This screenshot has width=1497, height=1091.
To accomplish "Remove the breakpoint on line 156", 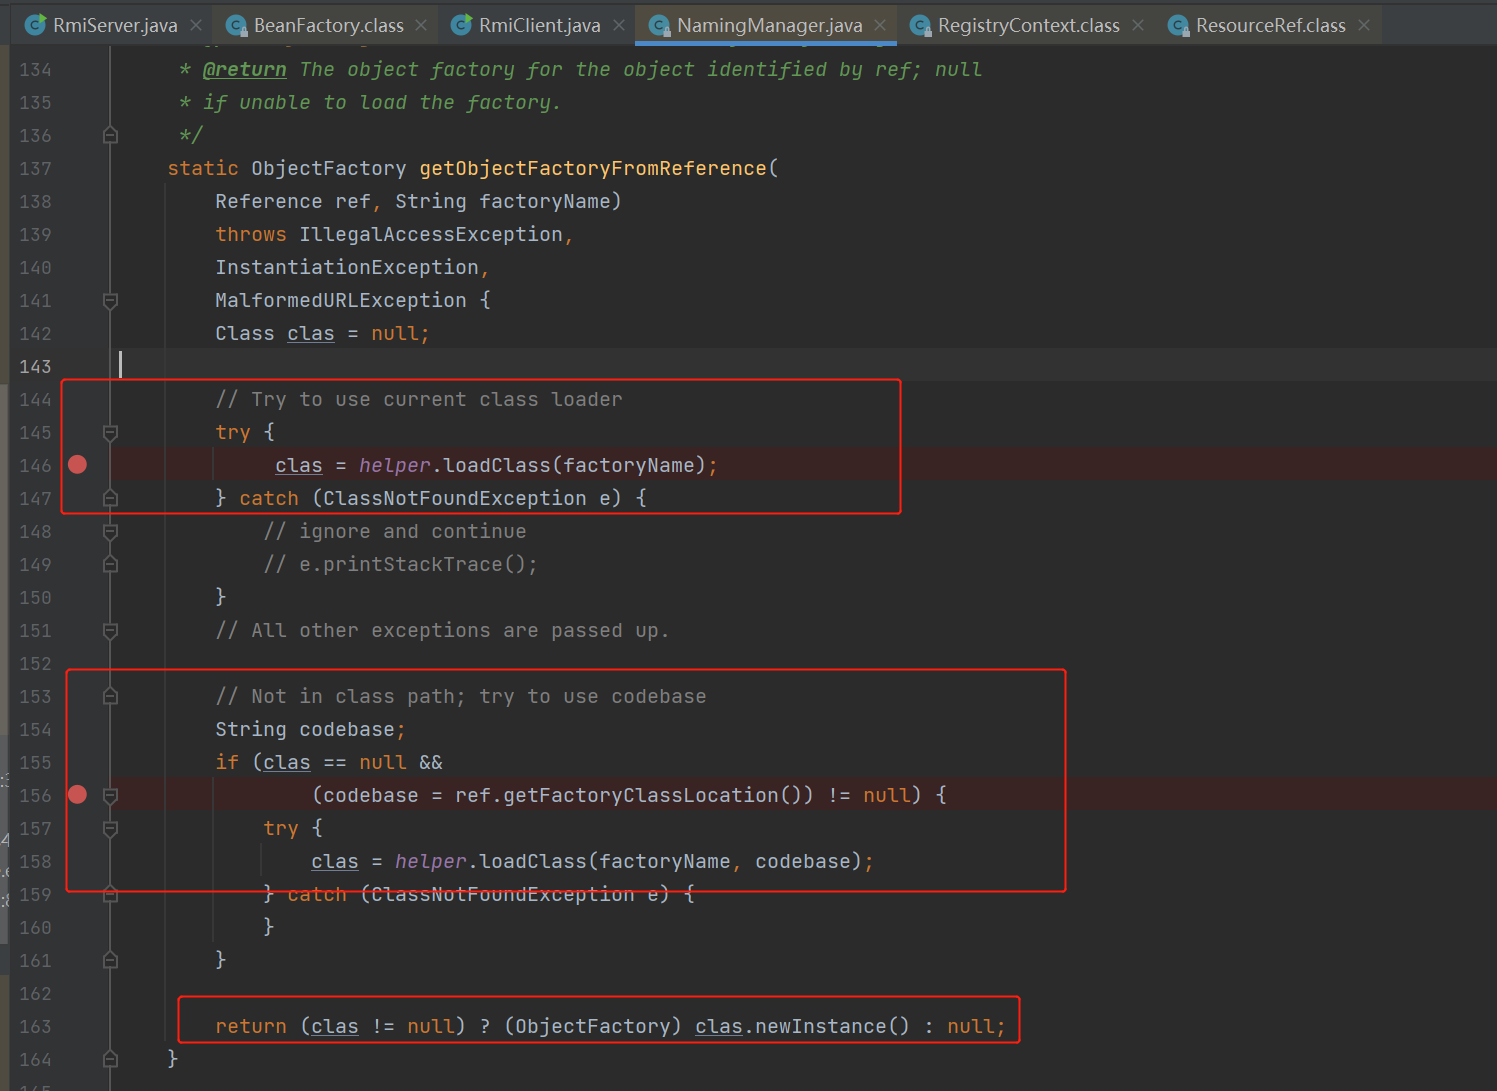I will coord(77,794).
